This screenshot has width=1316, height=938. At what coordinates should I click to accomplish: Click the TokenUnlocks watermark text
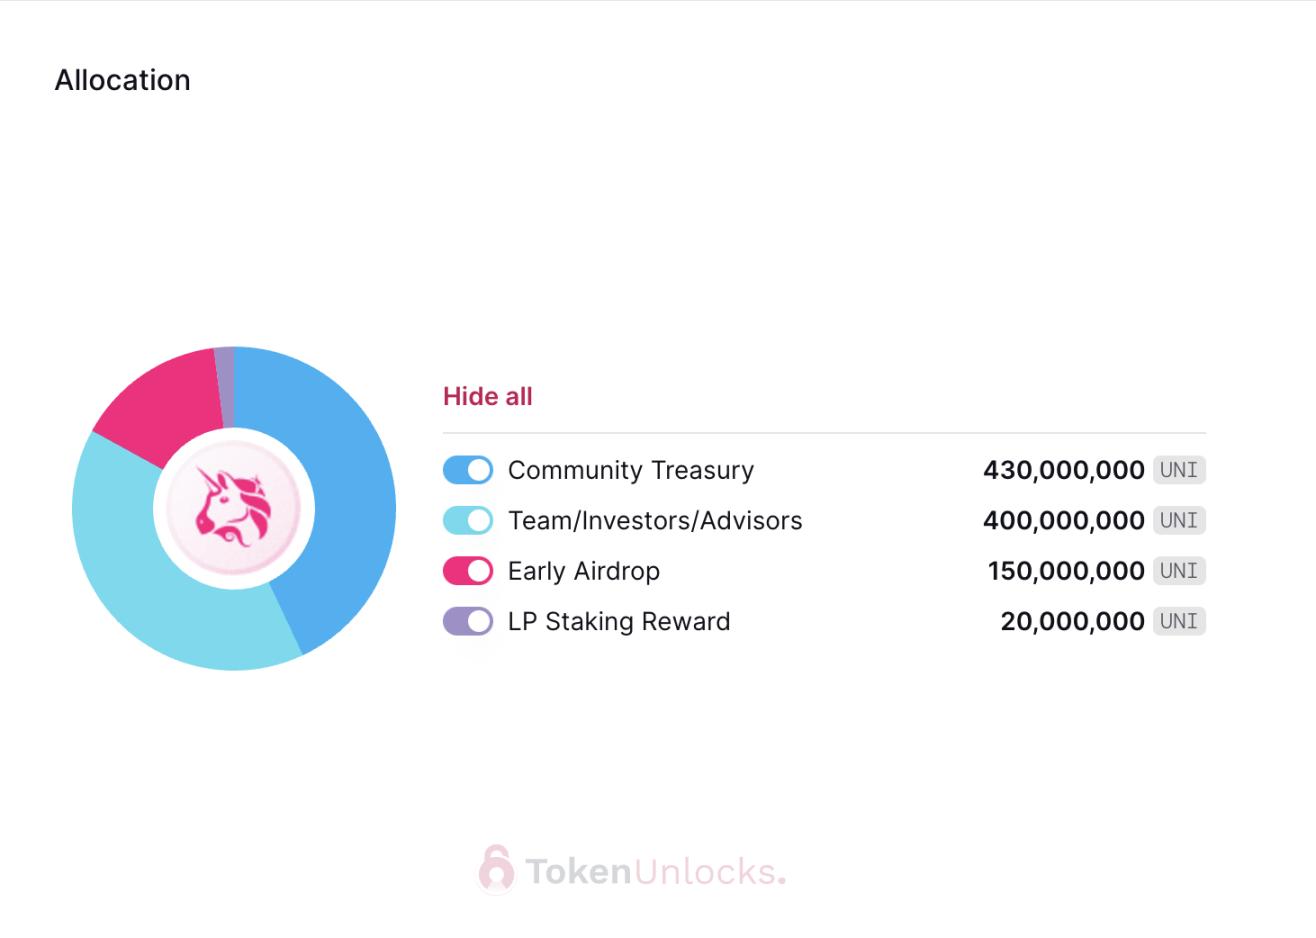coord(655,871)
